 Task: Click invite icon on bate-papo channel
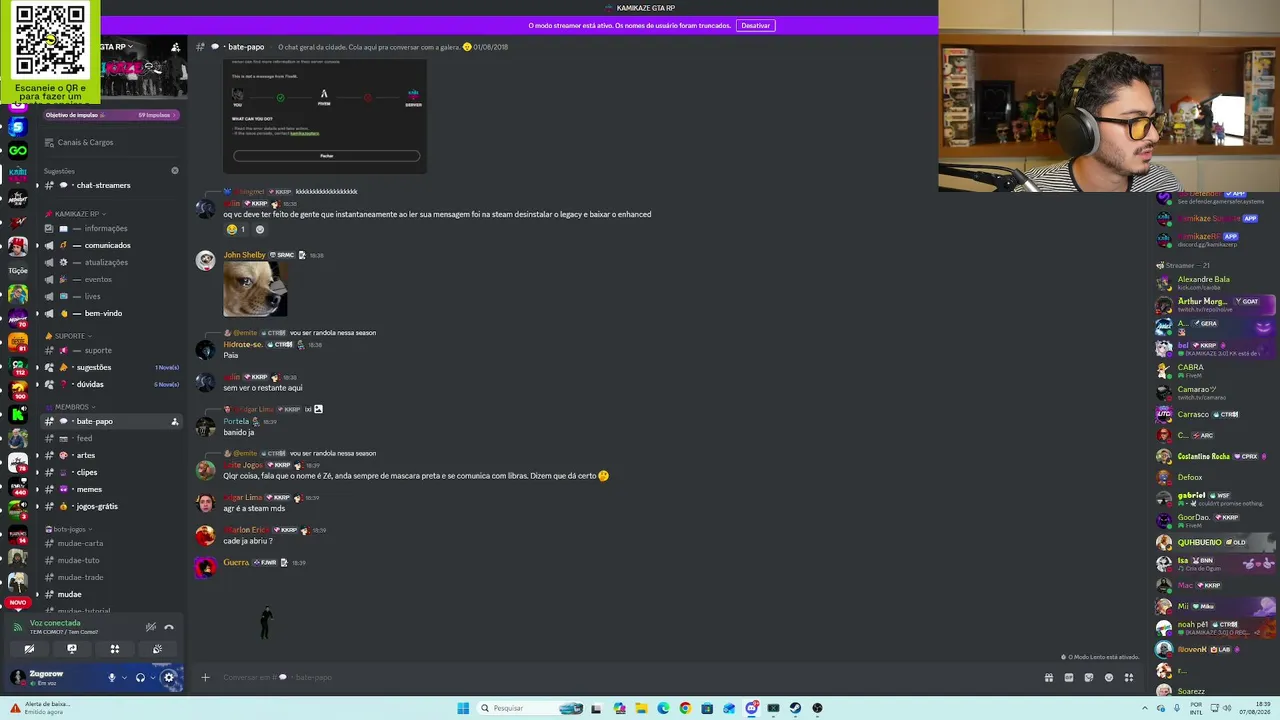coord(175,421)
